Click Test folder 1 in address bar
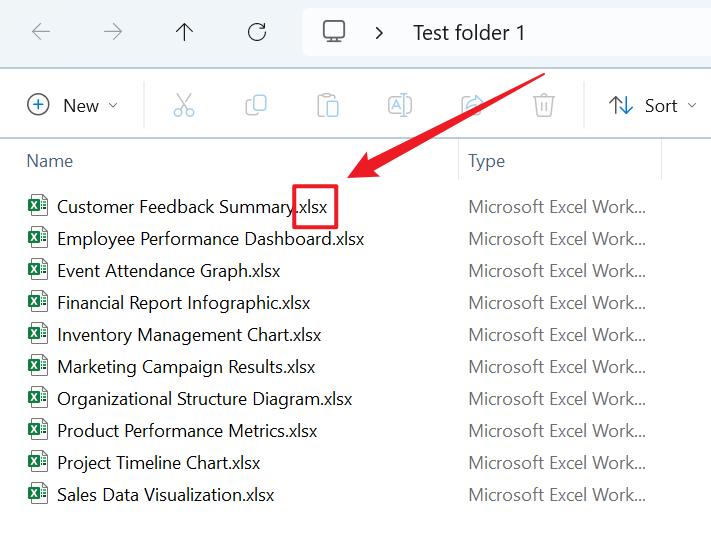The width and height of the screenshot is (711, 536). click(468, 33)
